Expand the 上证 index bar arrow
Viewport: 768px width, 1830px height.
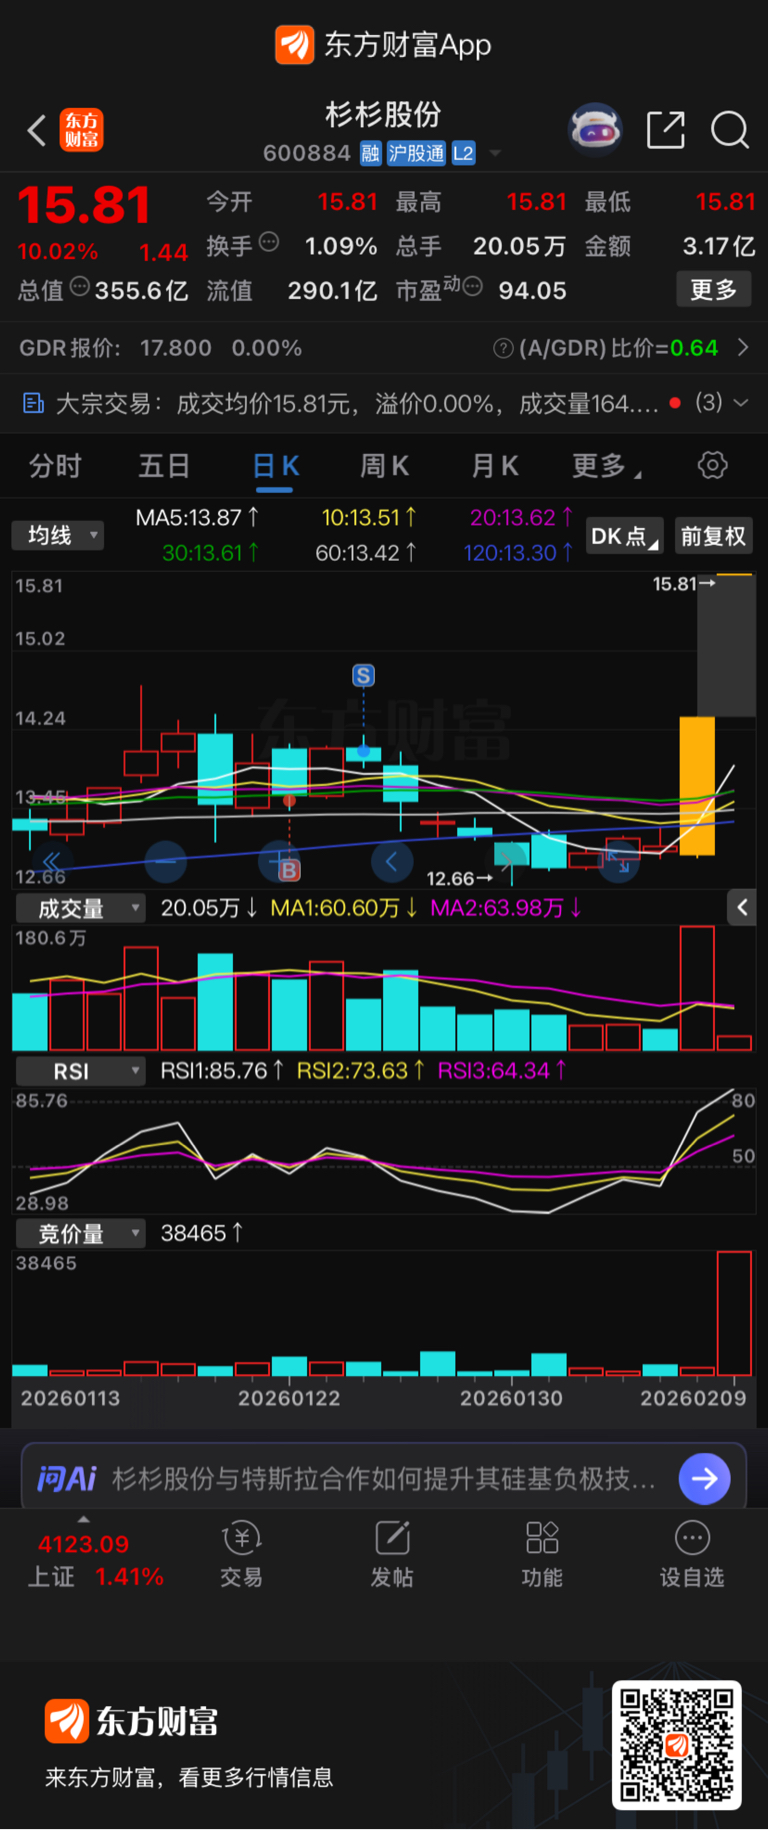83,1519
